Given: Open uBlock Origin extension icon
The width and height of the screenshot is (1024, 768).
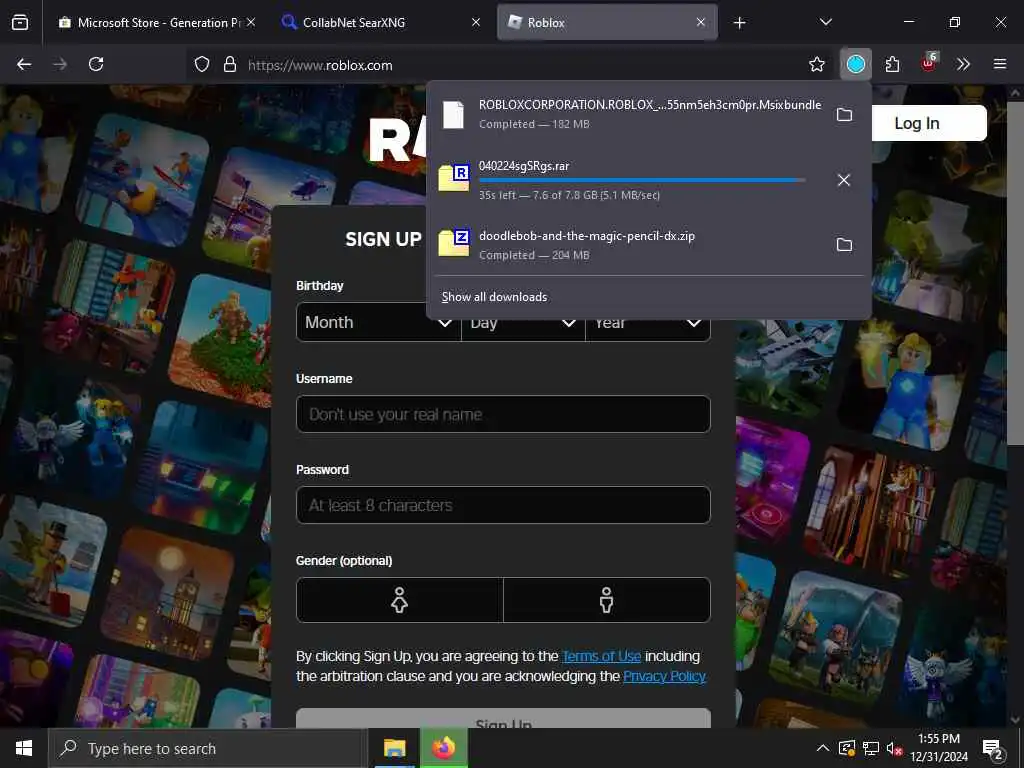Looking at the screenshot, I should pos(929,63).
